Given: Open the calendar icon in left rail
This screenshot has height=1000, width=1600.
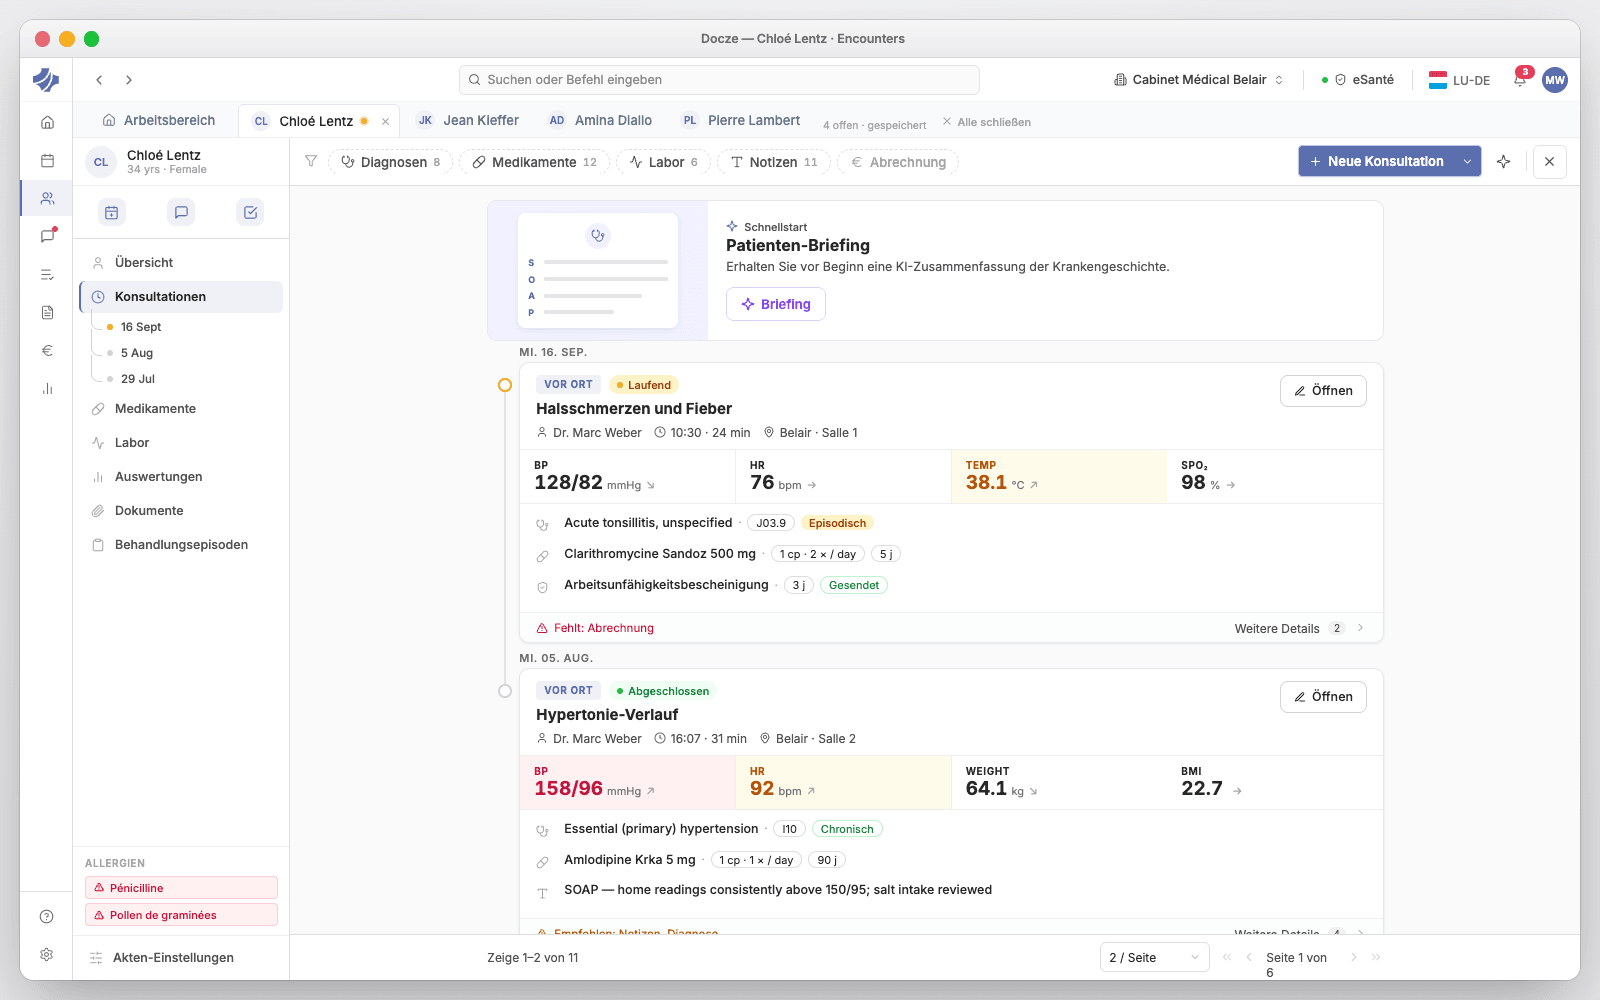Looking at the screenshot, I should [x=47, y=160].
